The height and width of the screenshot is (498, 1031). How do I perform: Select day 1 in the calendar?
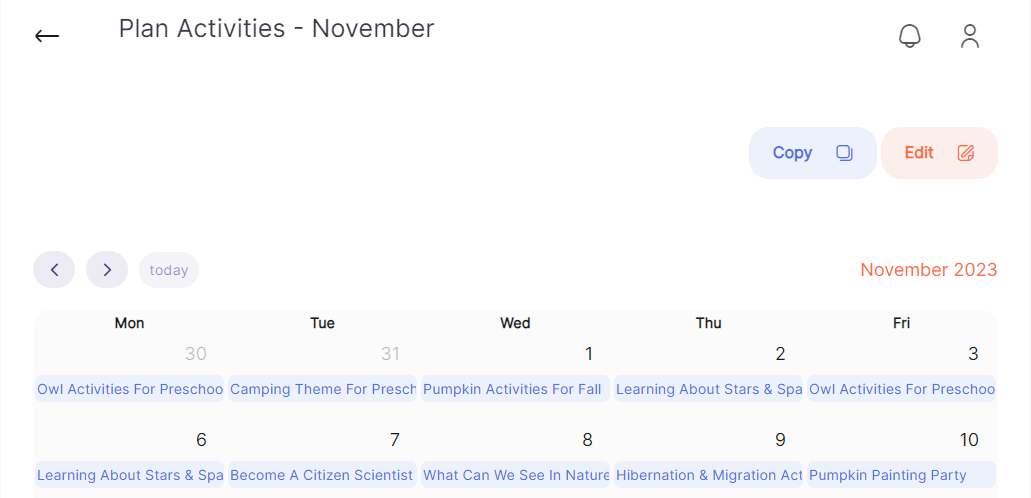coord(588,354)
